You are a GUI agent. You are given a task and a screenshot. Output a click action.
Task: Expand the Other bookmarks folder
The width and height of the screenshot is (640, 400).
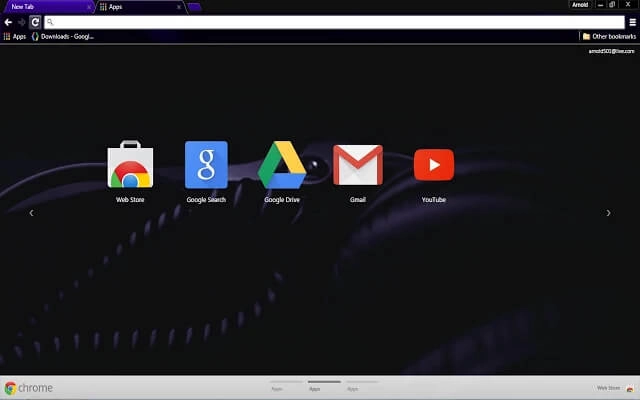tap(609, 36)
